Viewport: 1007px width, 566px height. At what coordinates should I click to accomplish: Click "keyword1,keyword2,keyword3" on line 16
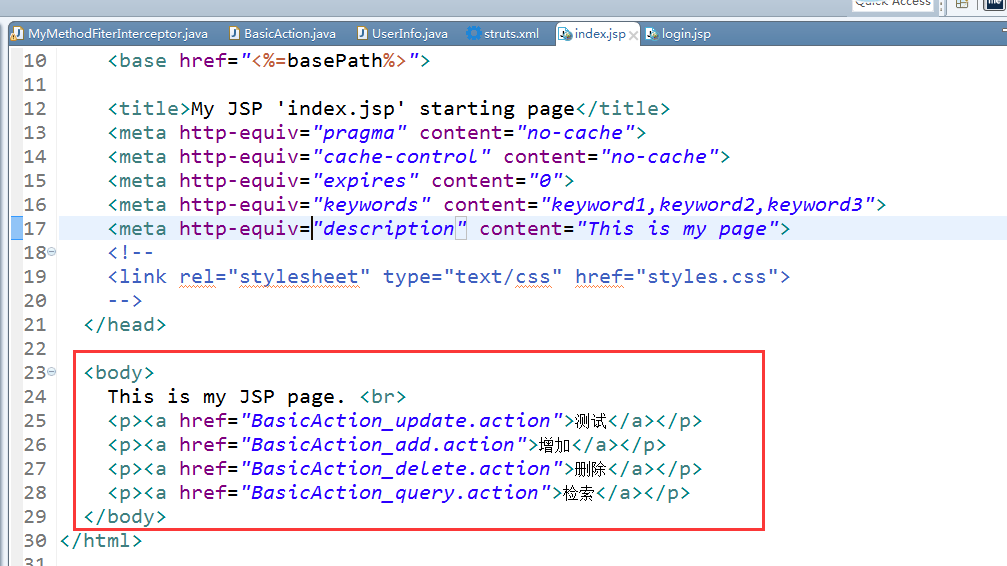(x=707, y=205)
